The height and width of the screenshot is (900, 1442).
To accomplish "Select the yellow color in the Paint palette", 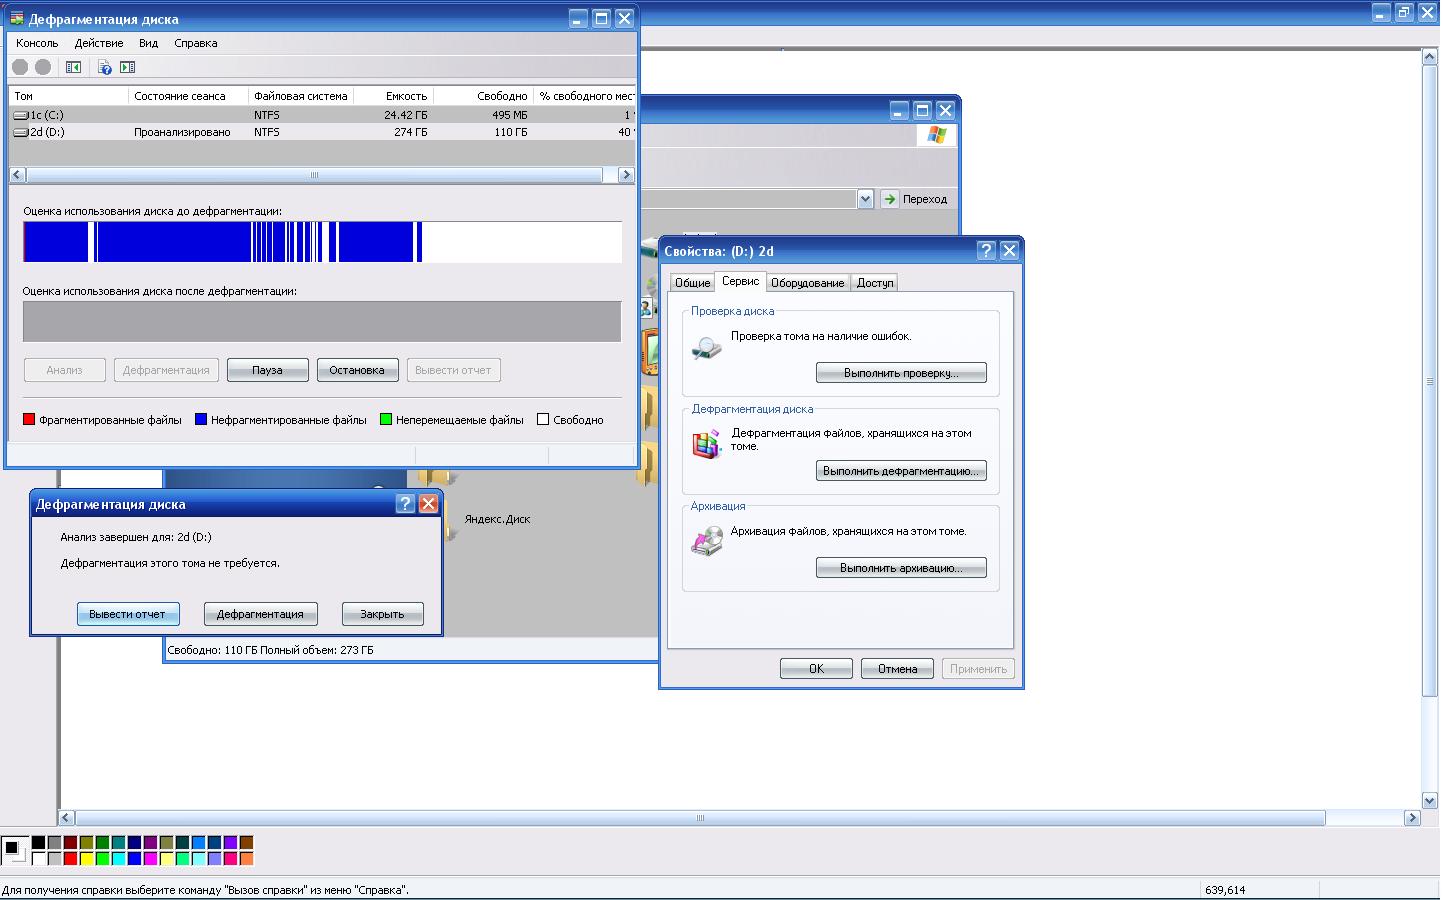I will 86,859.
